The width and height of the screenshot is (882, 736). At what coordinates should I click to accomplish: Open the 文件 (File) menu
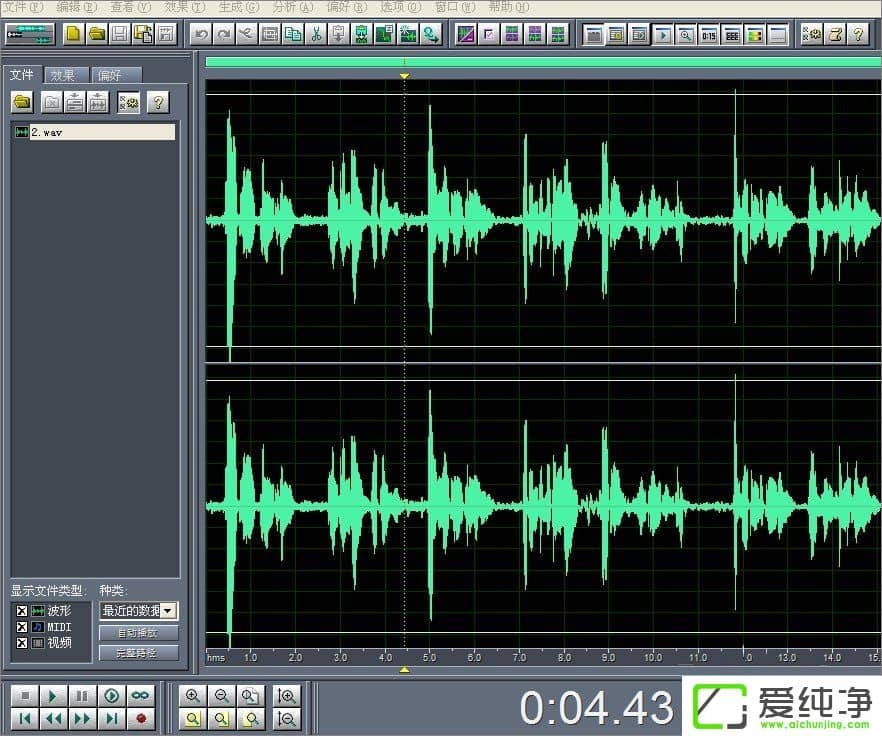[x=23, y=7]
